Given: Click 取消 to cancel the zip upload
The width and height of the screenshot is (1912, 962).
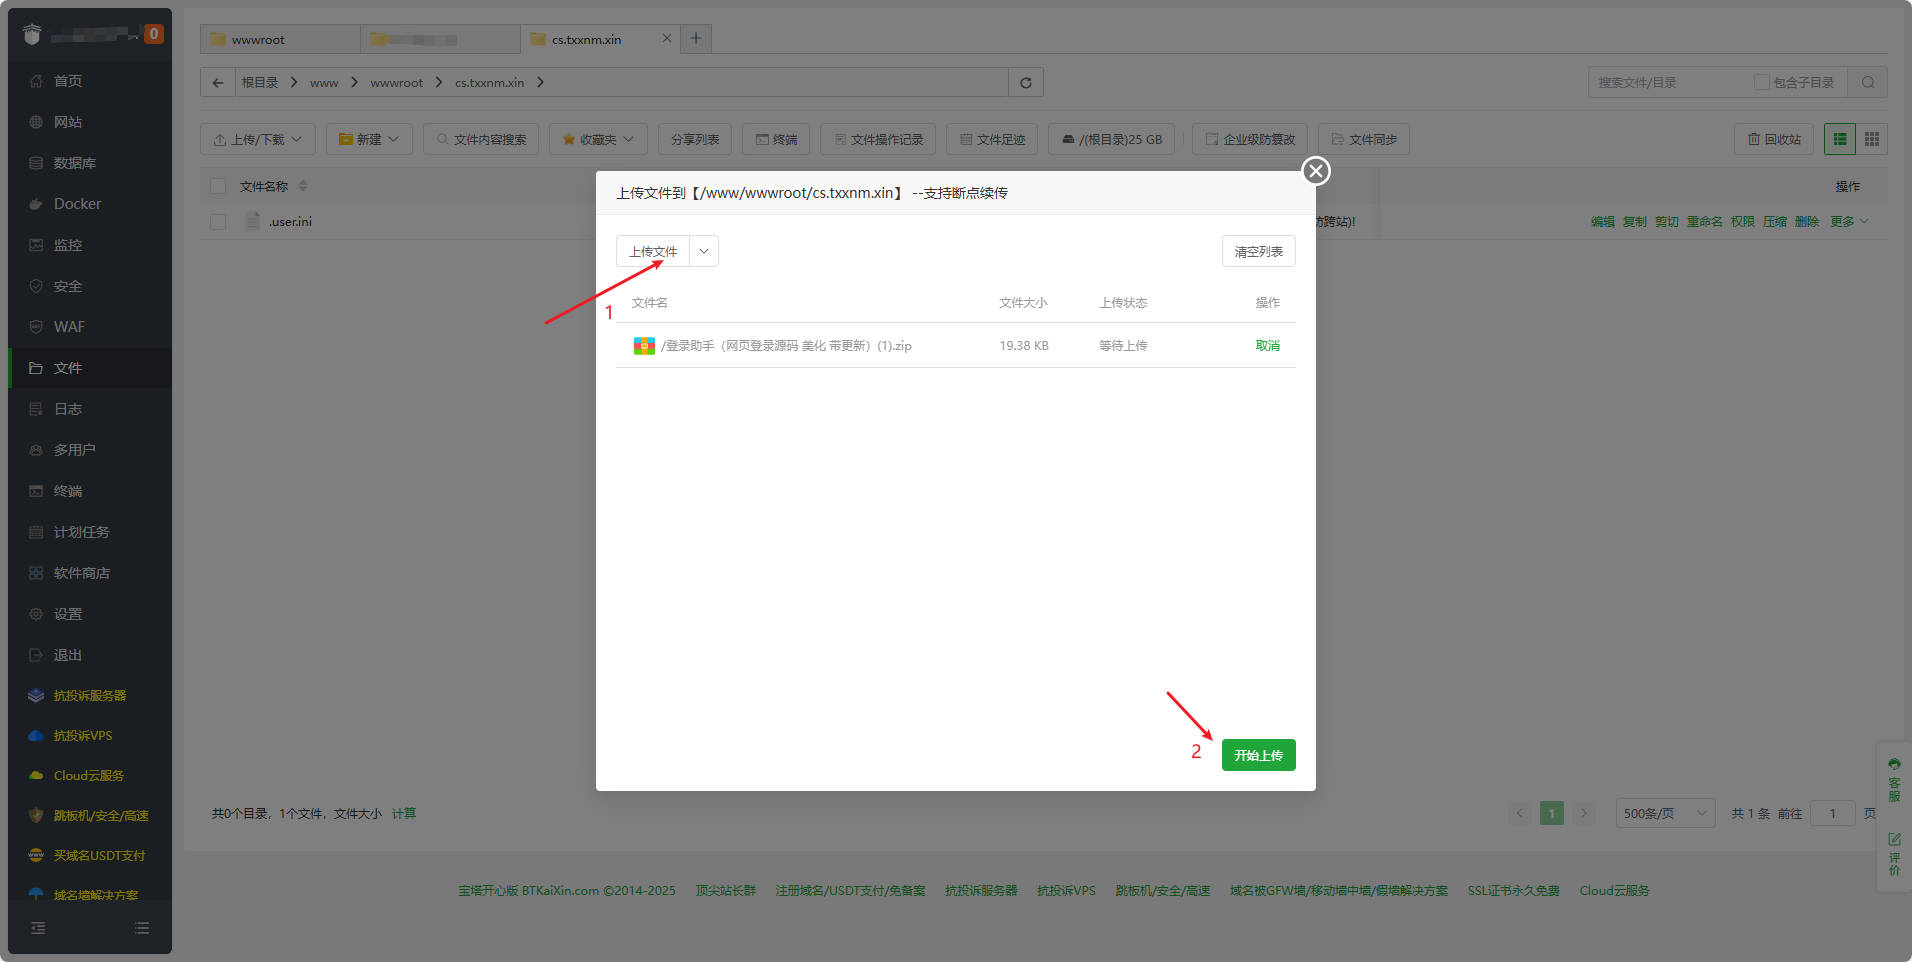Looking at the screenshot, I should click(1267, 346).
